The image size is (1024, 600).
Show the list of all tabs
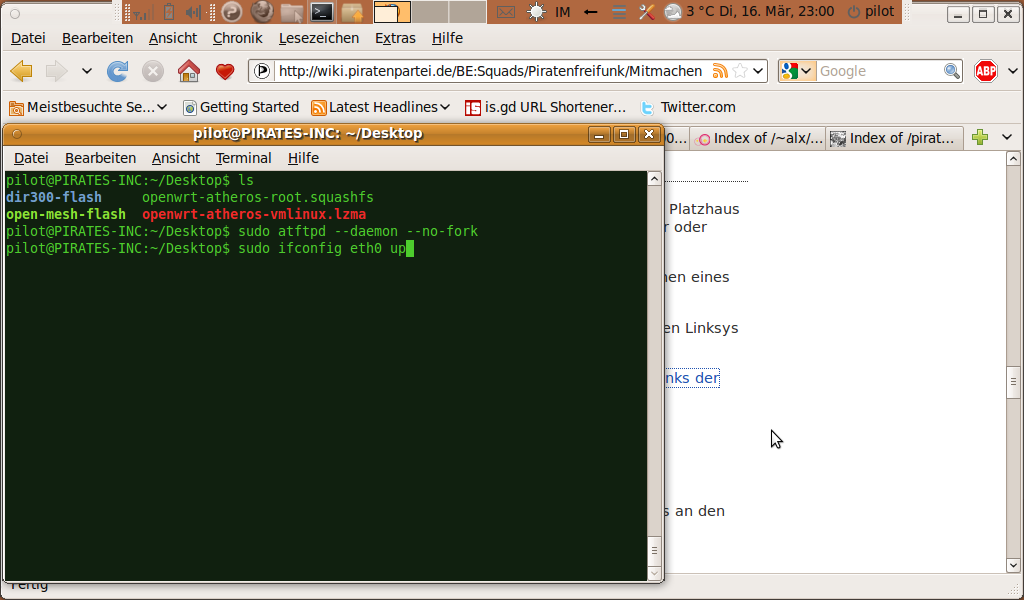pos(1007,138)
